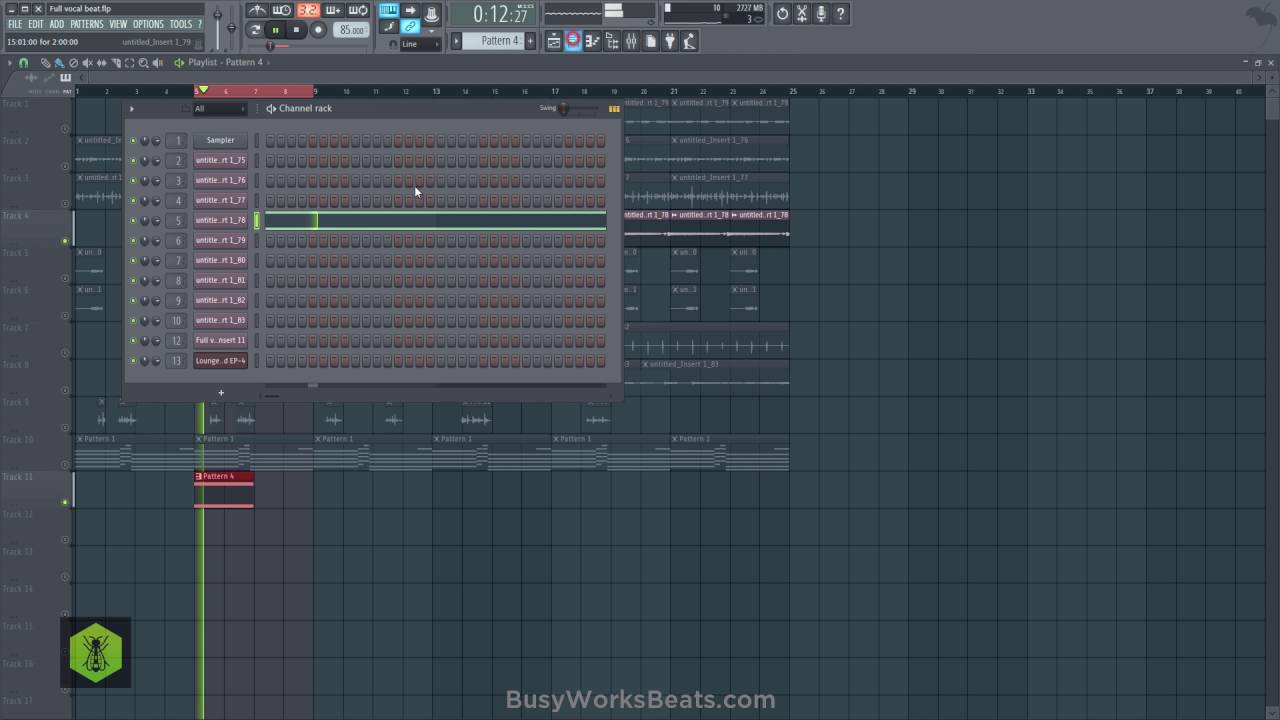Add channel with the plus button

point(221,393)
